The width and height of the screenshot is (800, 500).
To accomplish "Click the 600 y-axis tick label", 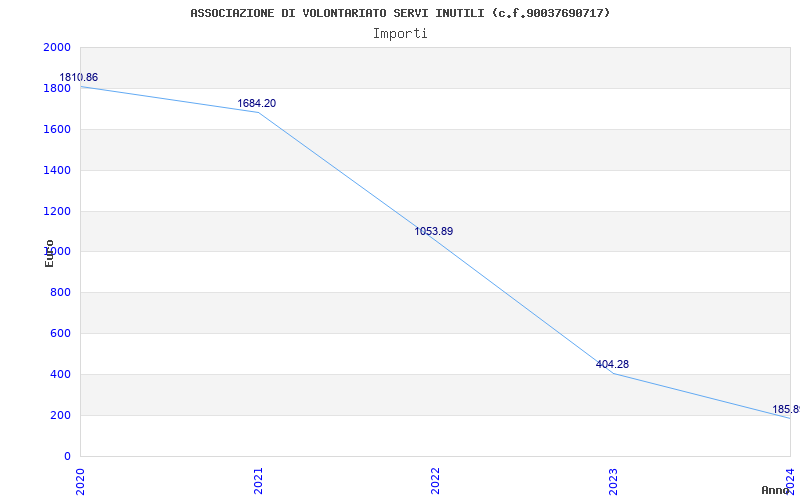I will (60, 334).
